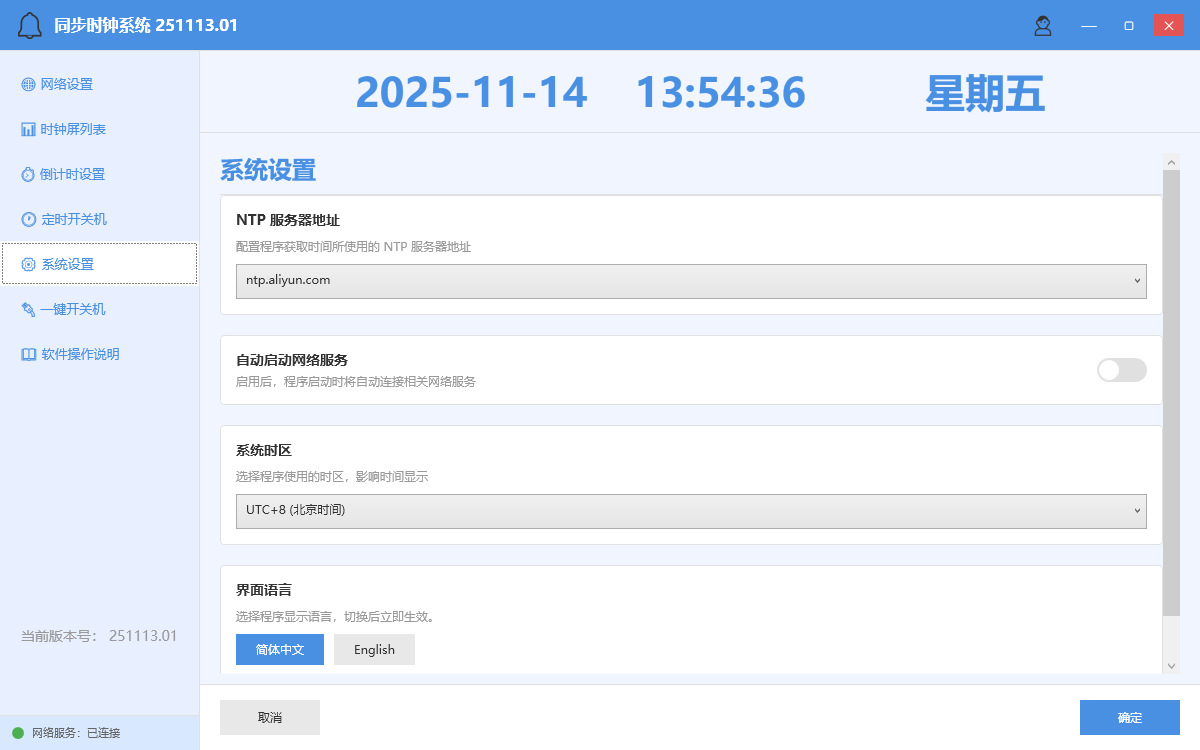Click the bell icon in the title bar
Screen dimensions: 1200x750
coord(28,24)
